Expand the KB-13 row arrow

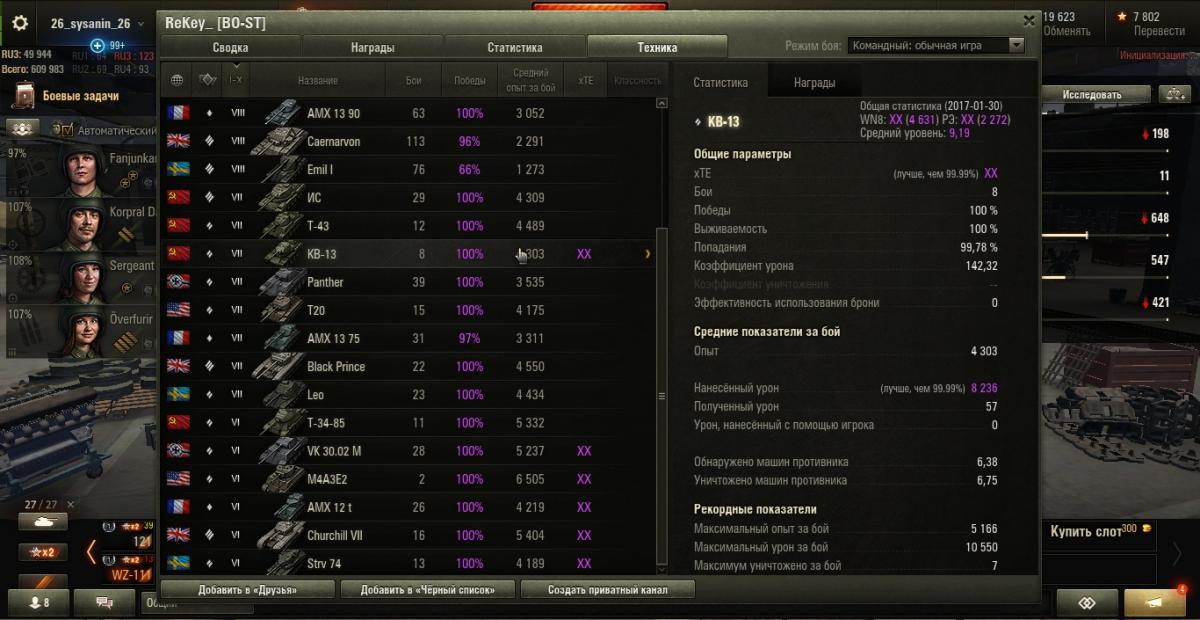pos(647,254)
